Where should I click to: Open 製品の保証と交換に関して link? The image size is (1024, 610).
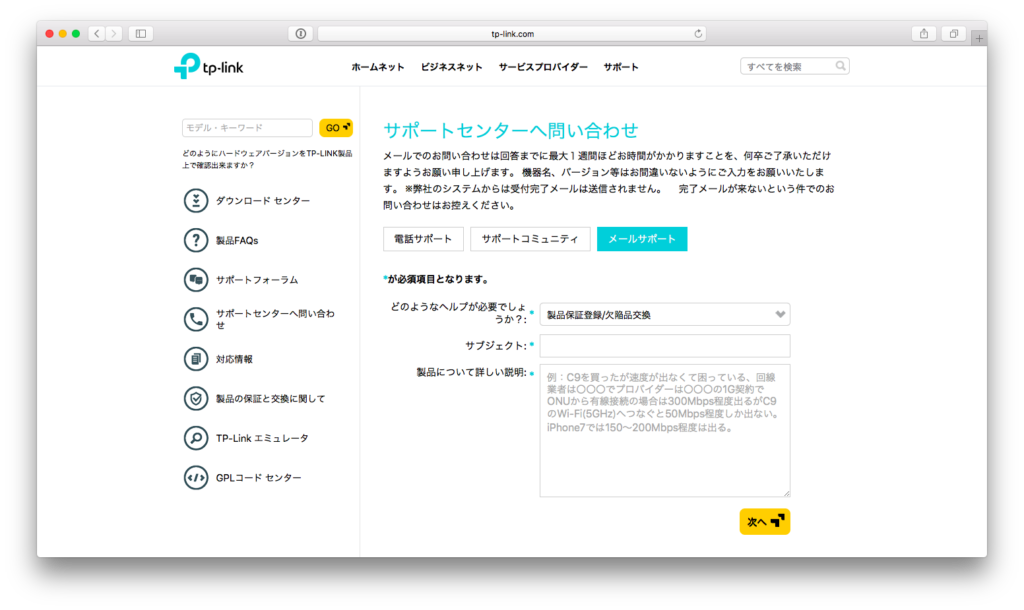point(270,398)
